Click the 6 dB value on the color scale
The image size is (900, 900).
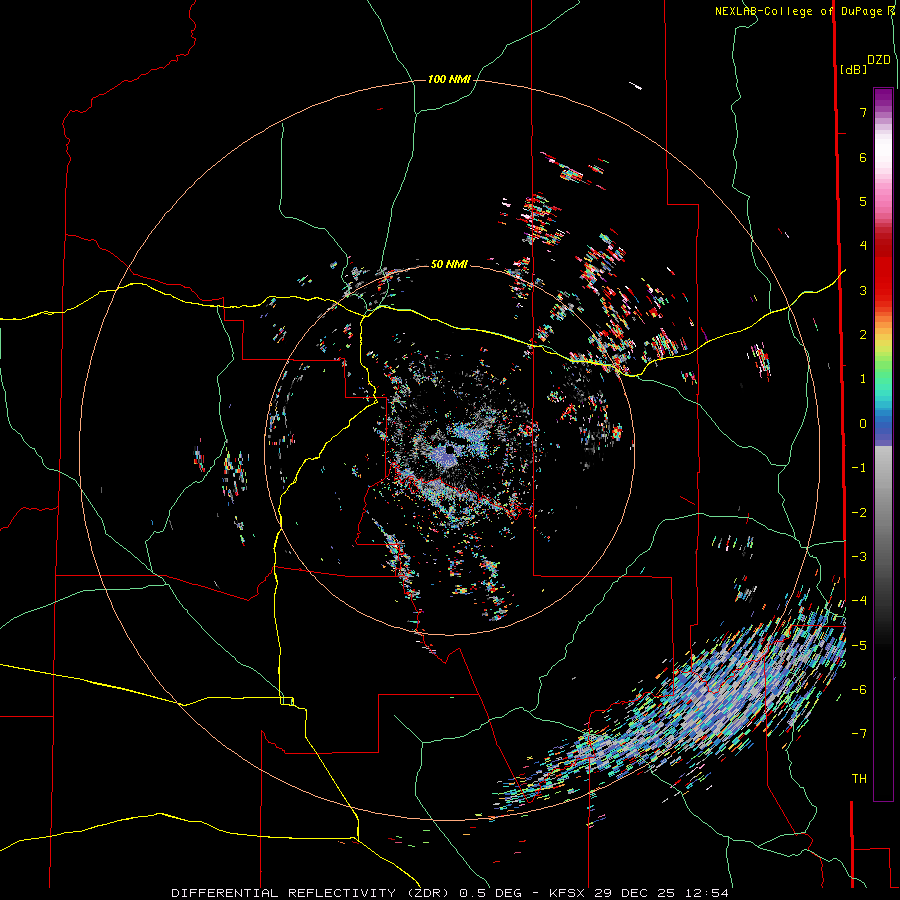(863, 157)
